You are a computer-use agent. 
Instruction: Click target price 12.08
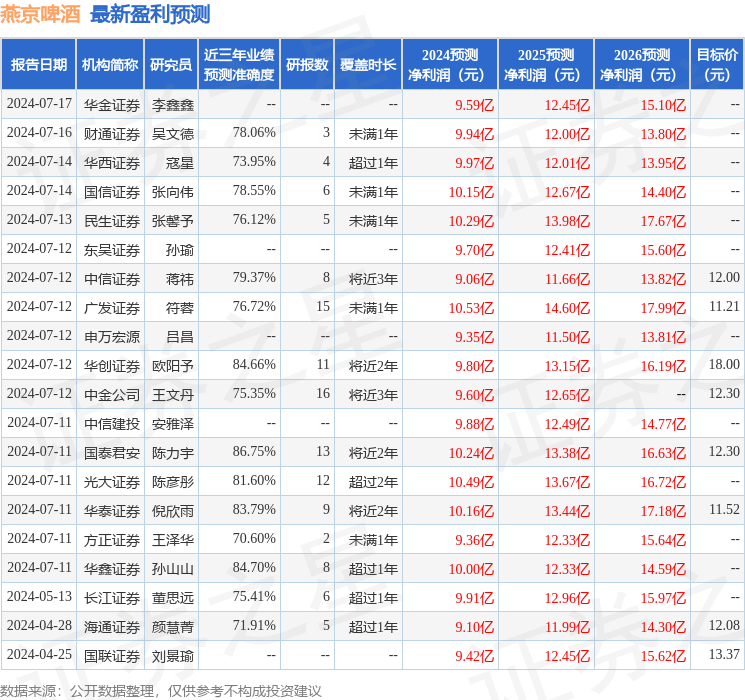[x=724, y=625]
